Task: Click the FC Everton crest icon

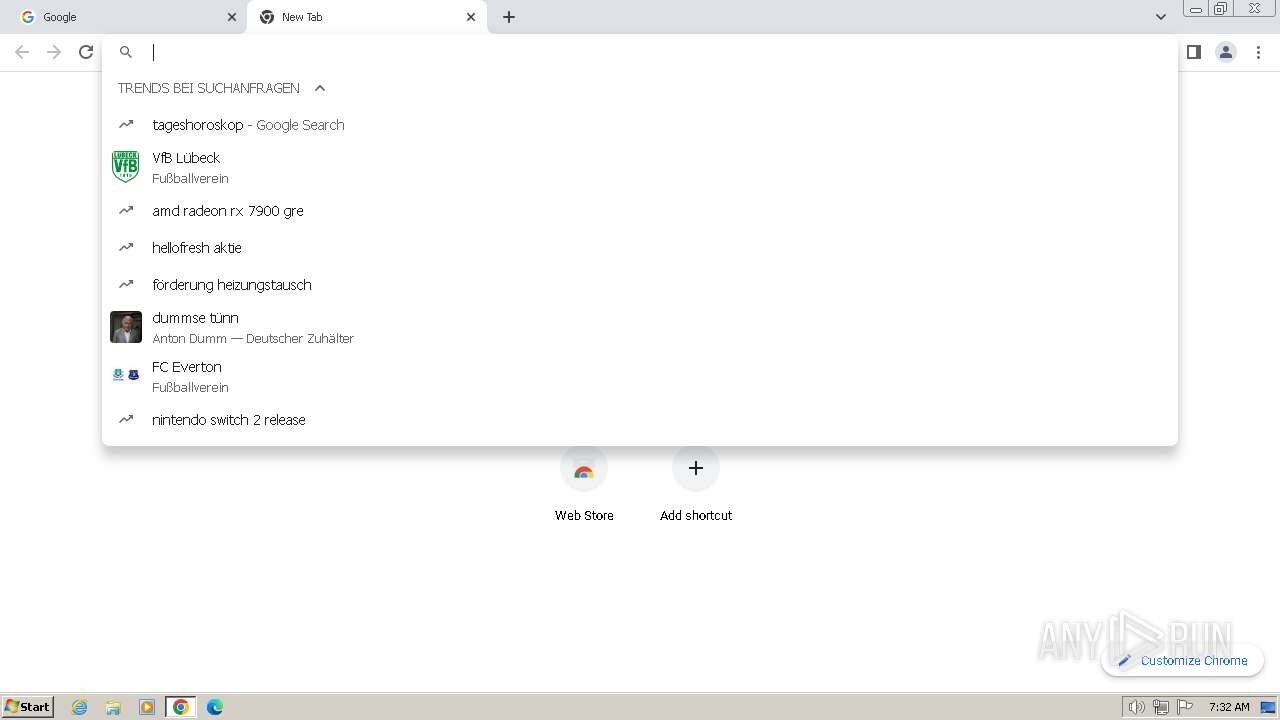Action: (126, 375)
